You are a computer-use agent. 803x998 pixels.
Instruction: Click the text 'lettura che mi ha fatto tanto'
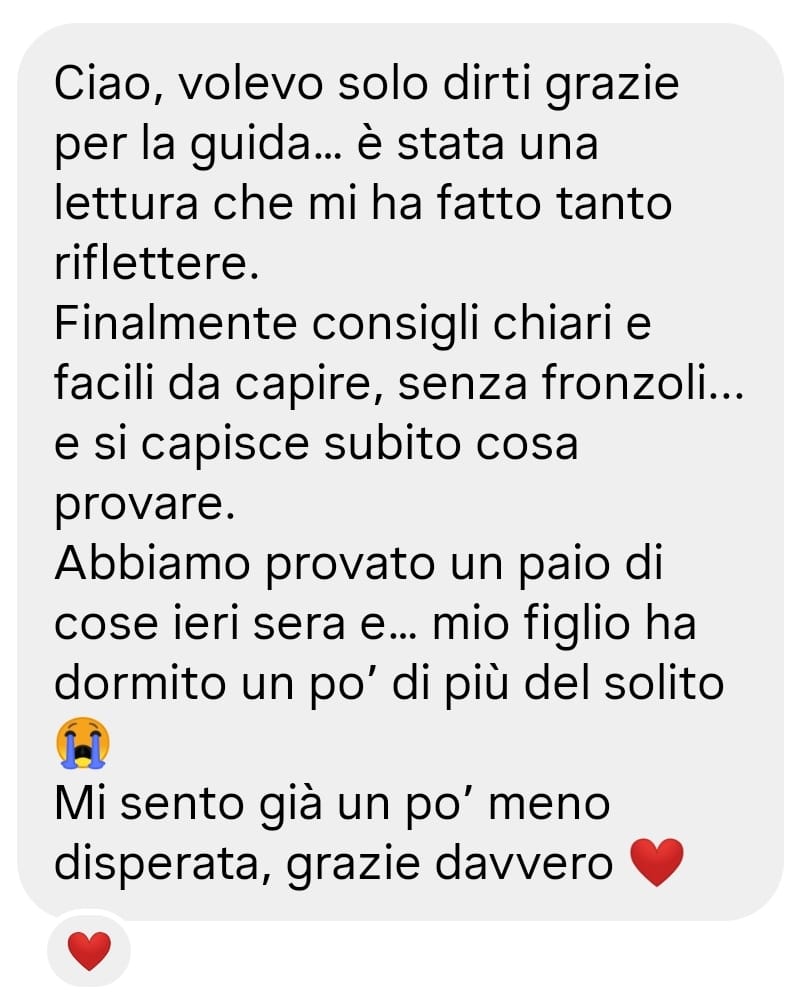point(363,203)
